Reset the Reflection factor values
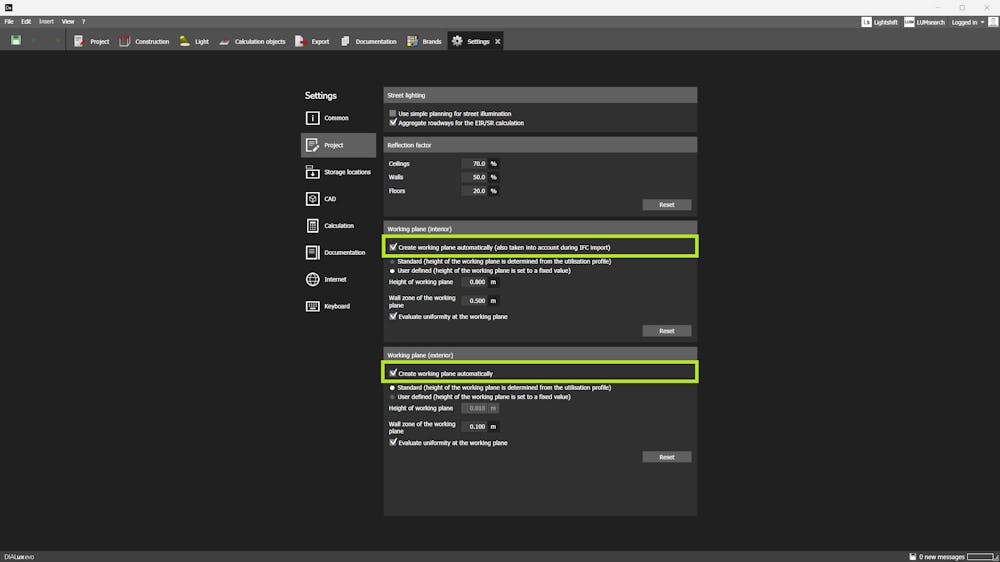The image size is (1000, 562). (x=666, y=205)
